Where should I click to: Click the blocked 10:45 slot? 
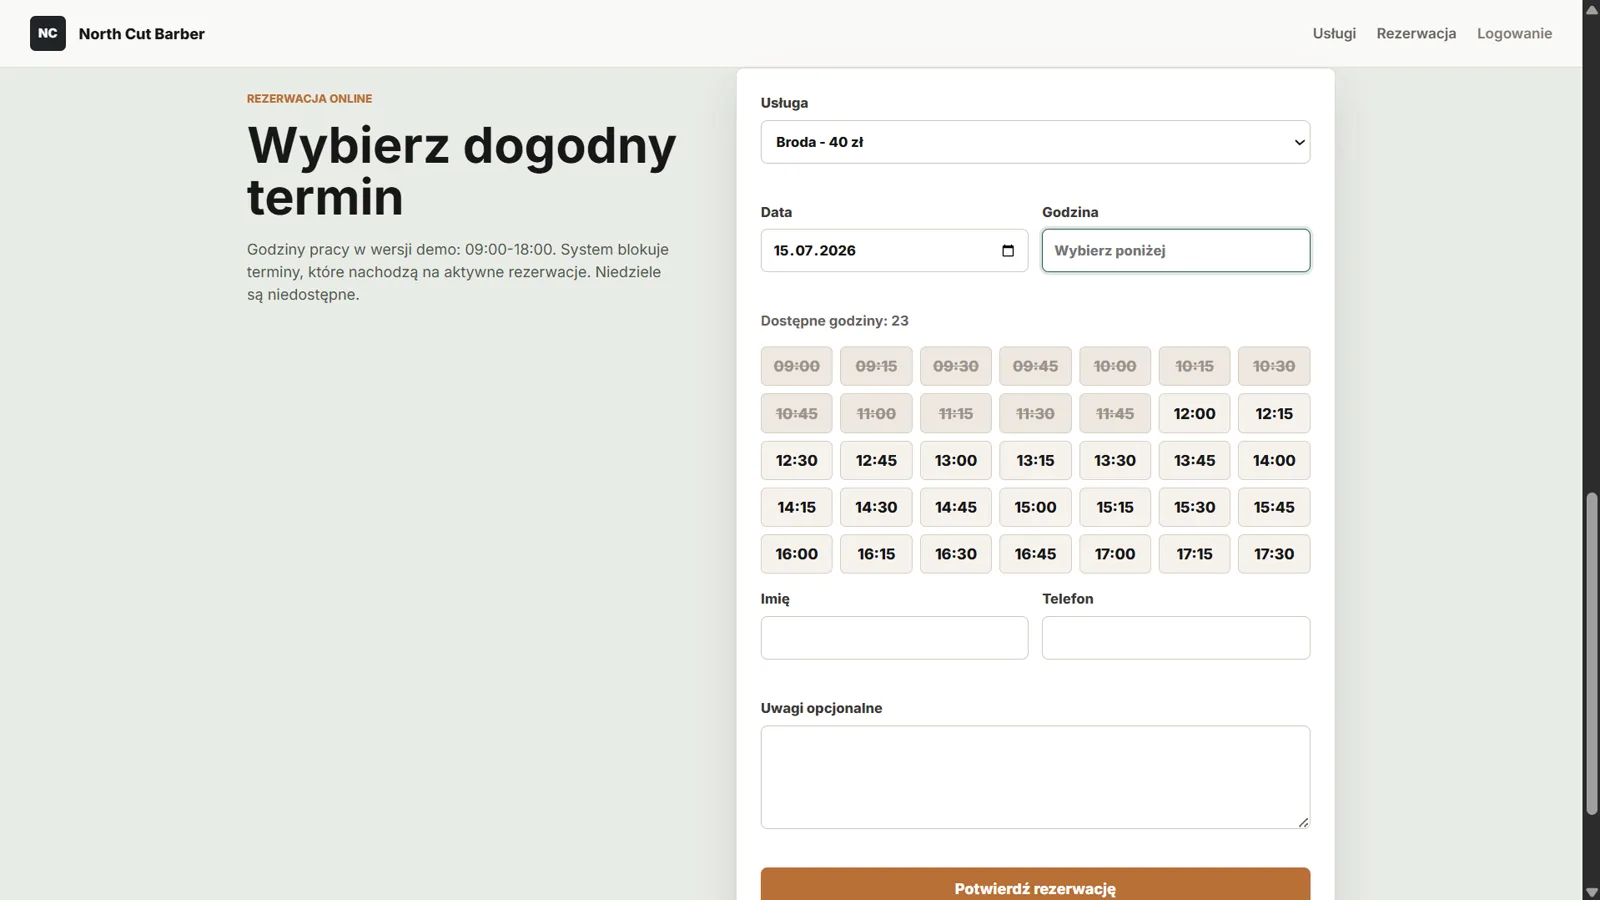click(797, 413)
